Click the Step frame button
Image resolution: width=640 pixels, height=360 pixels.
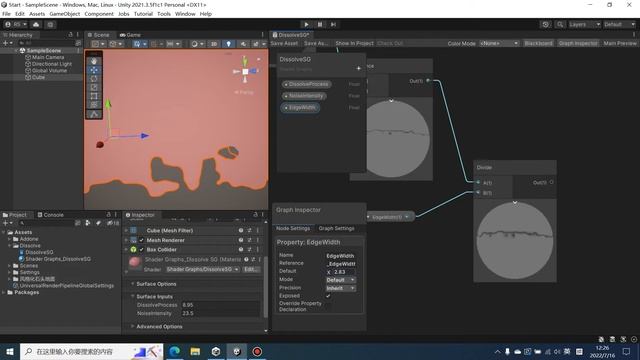(x=333, y=24)
